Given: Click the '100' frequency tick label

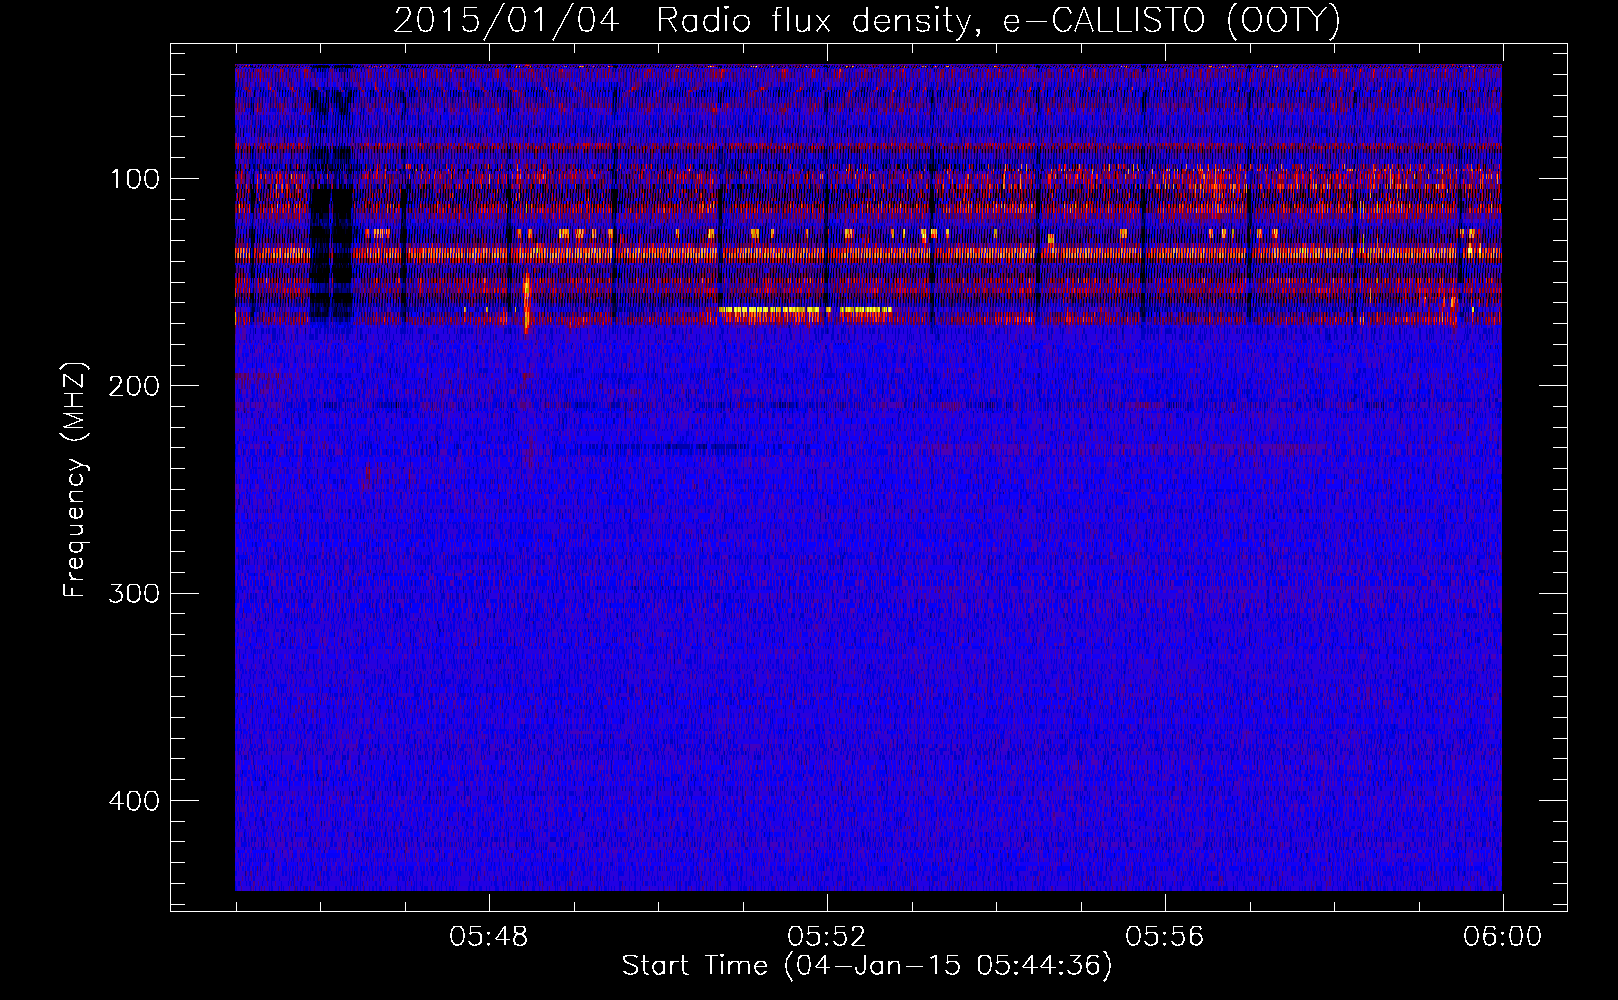Looking at the screenshot, I should tap(135, 179).
